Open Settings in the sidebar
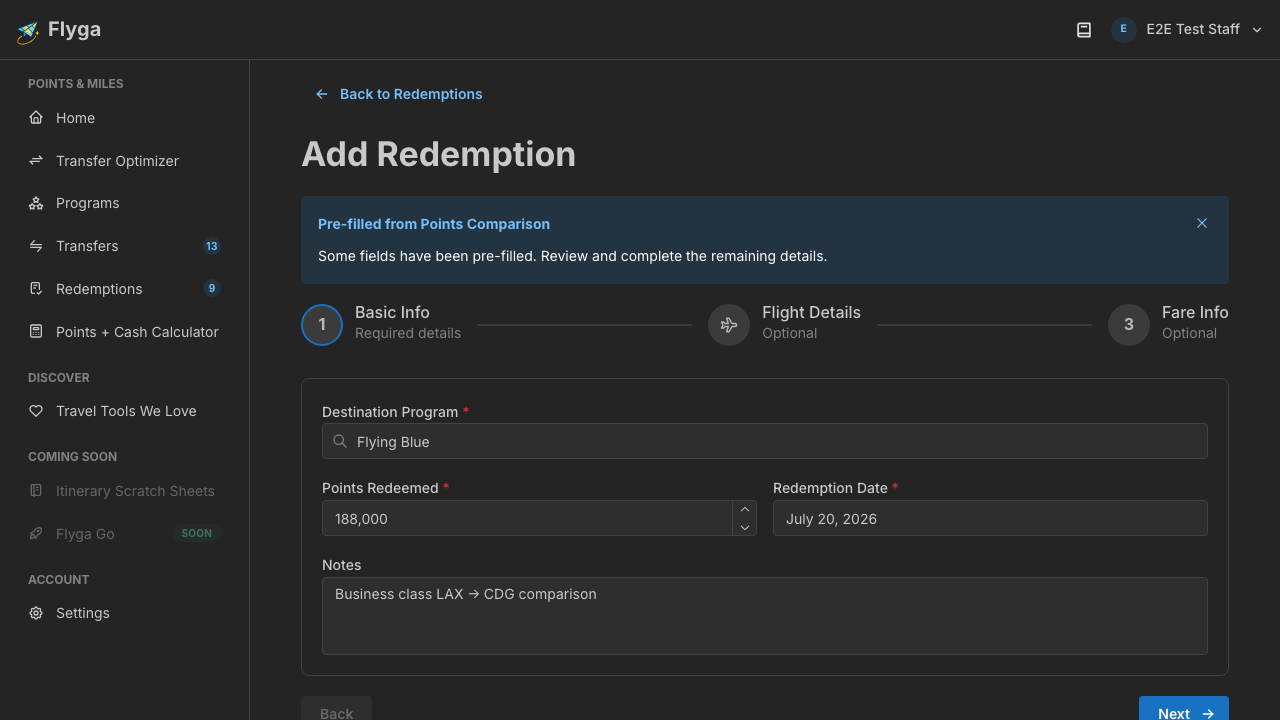 [x=124, y=613]
